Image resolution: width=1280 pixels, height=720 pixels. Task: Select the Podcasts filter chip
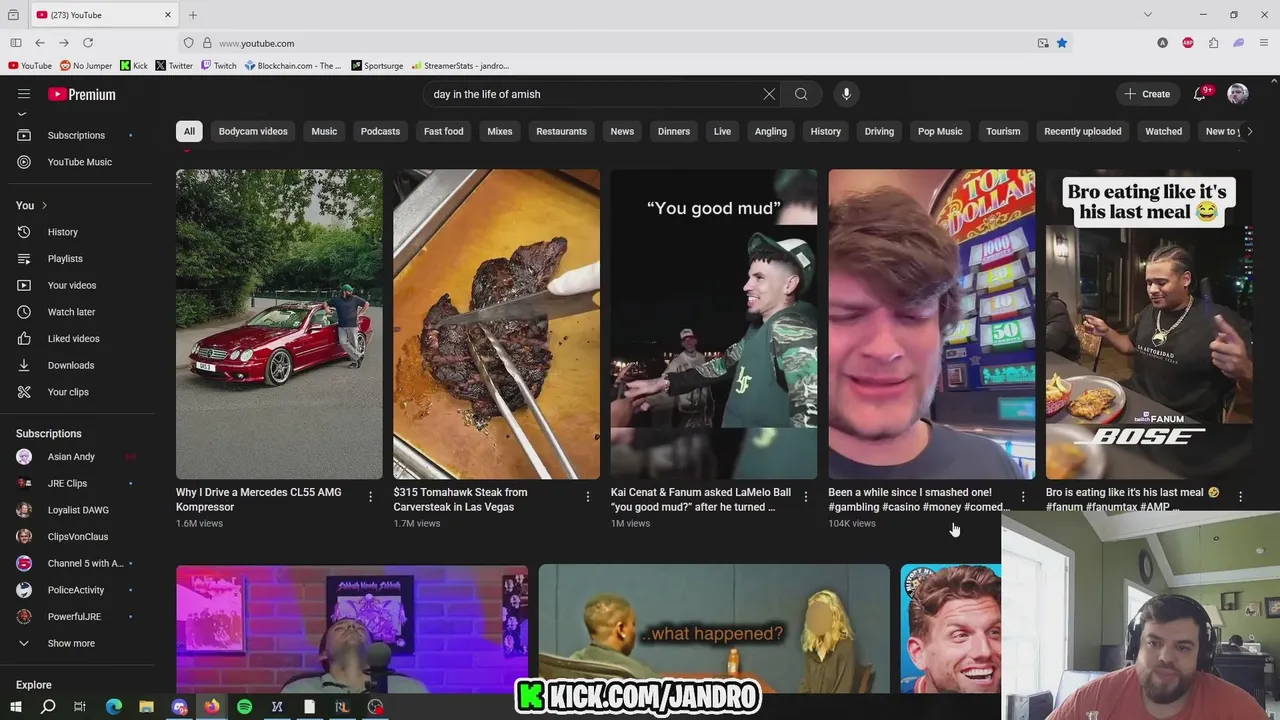point(380,131)
